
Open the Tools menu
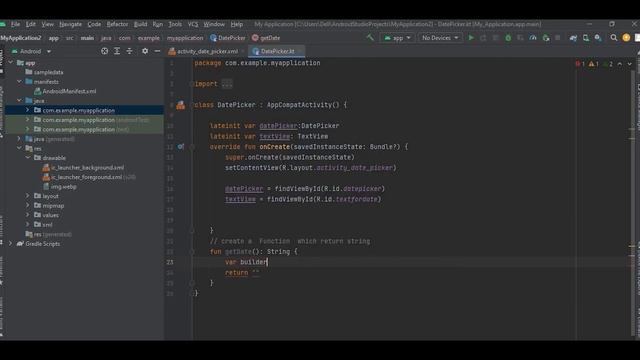175,24
